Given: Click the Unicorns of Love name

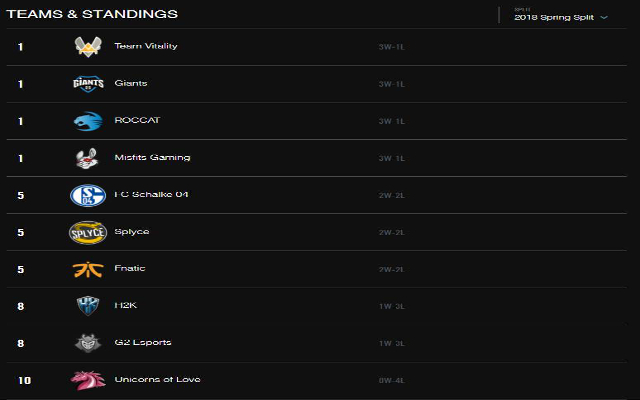Looking at the screenshot, I should click(158, 379).
